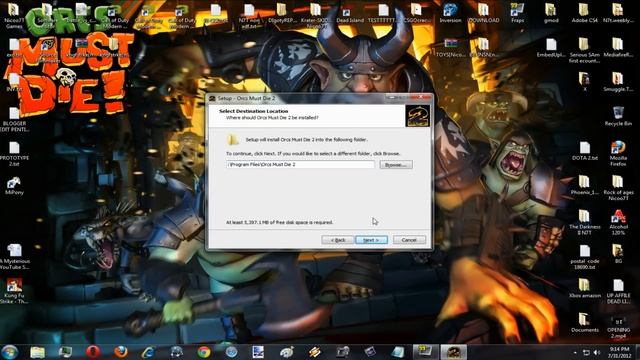Click the setup title bar icon

212,98
